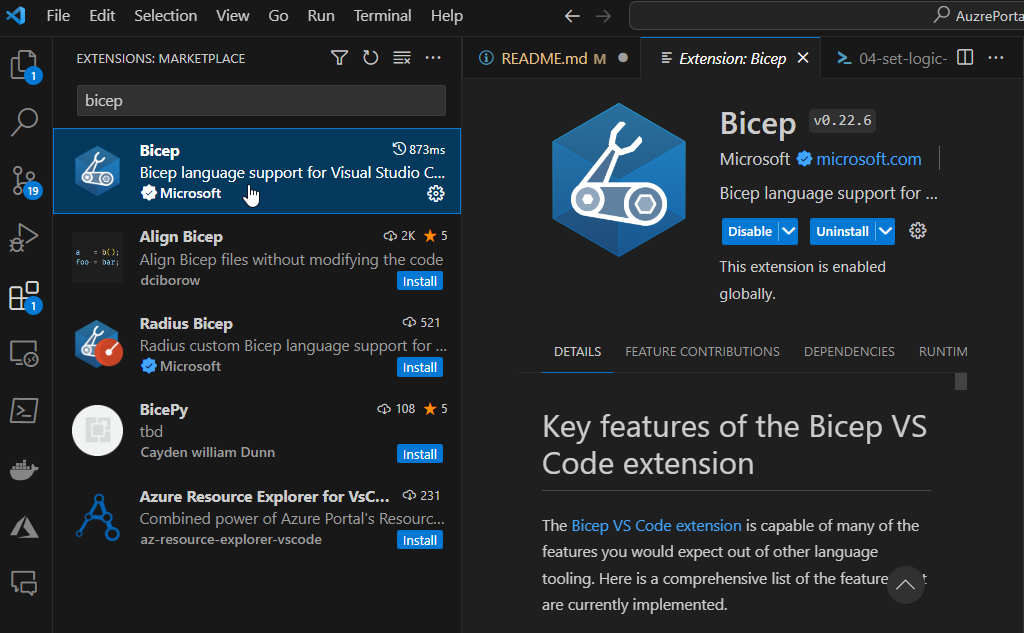
Task: Click the v0.22.6 version badge
Action: click(x=842, y=121)
